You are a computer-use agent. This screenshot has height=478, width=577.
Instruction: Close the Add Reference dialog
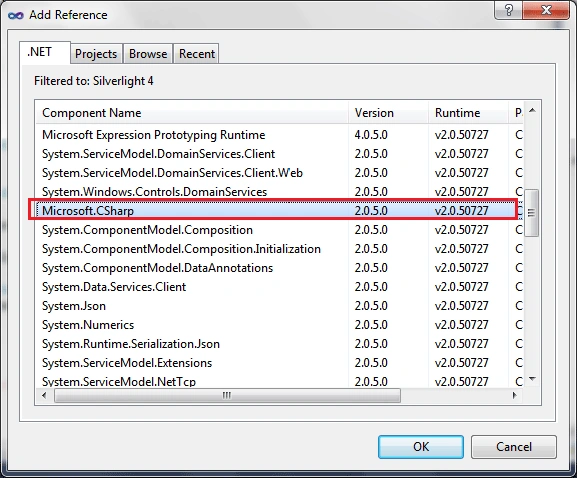click(x=546, y=10)
